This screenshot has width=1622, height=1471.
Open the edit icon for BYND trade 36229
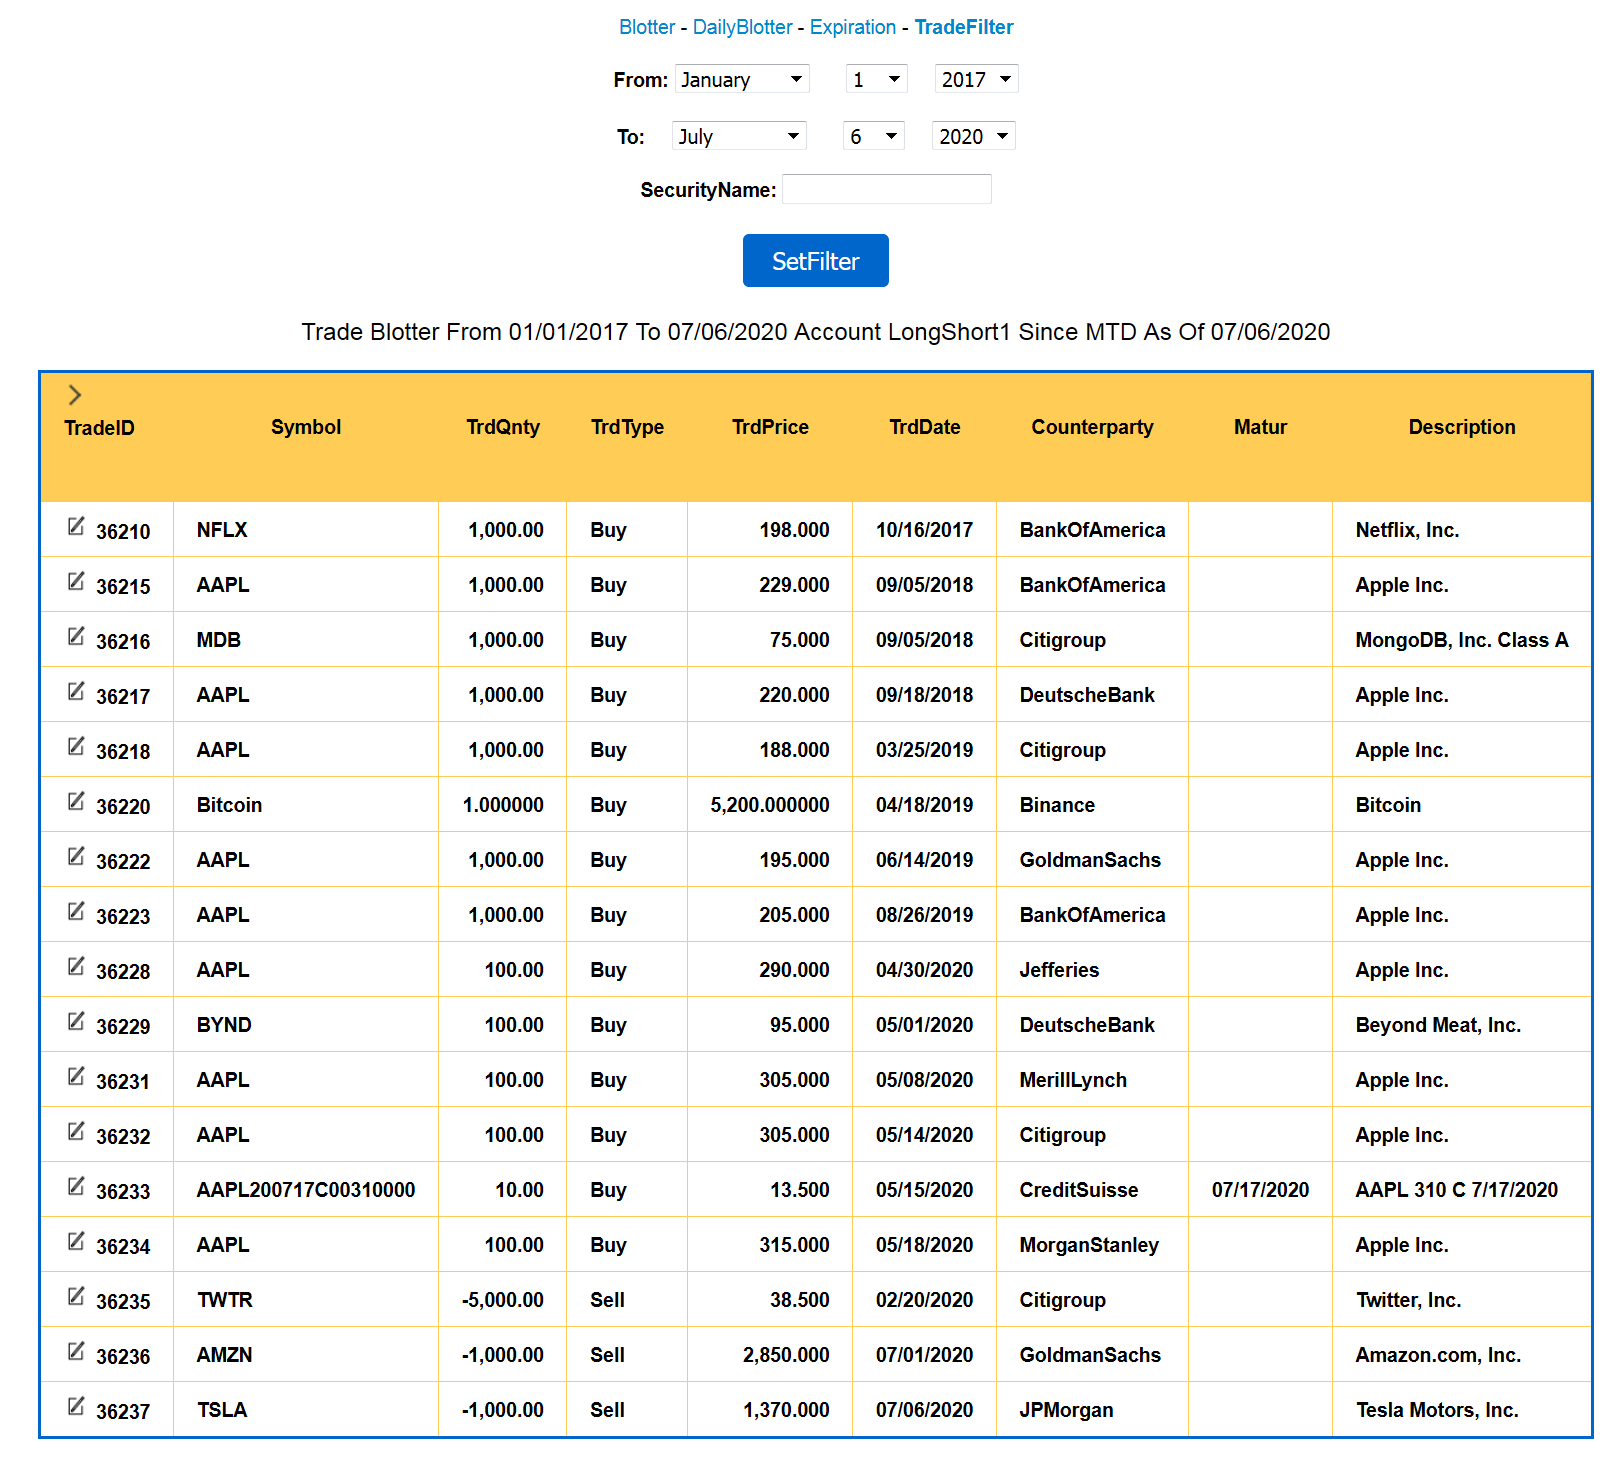(x=76, y=1019)
